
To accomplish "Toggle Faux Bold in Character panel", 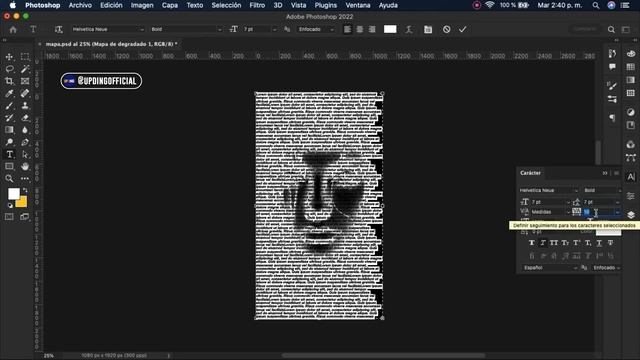I will coord(531,243).
